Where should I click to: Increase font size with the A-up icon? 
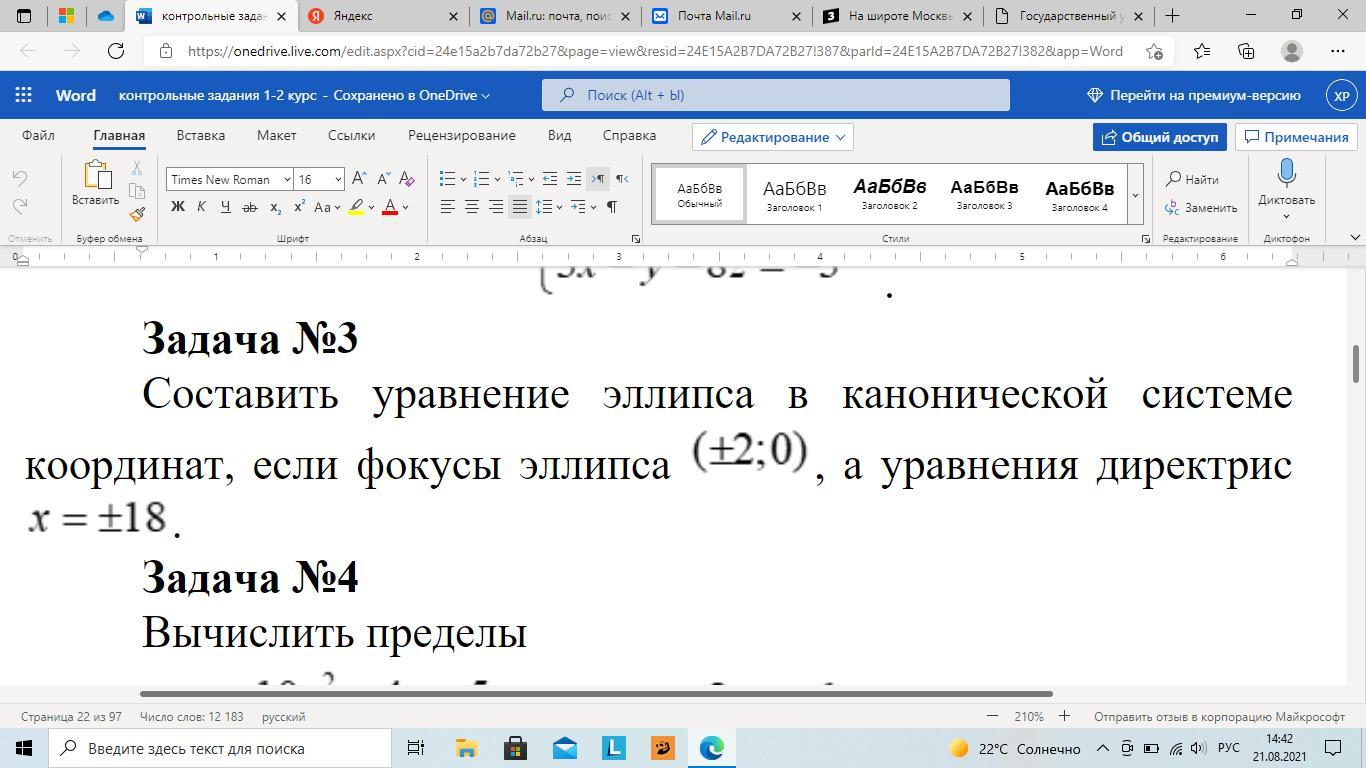[359, 179]
